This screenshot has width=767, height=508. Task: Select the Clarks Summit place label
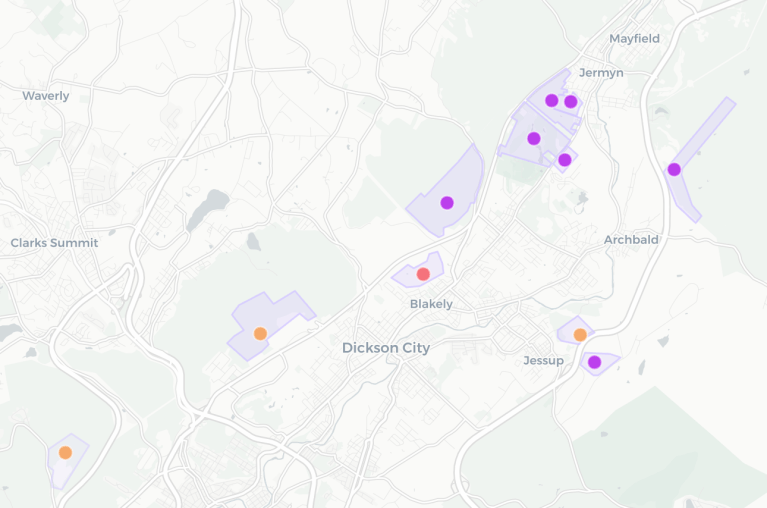pyautogui.click(x=54, y=243)
